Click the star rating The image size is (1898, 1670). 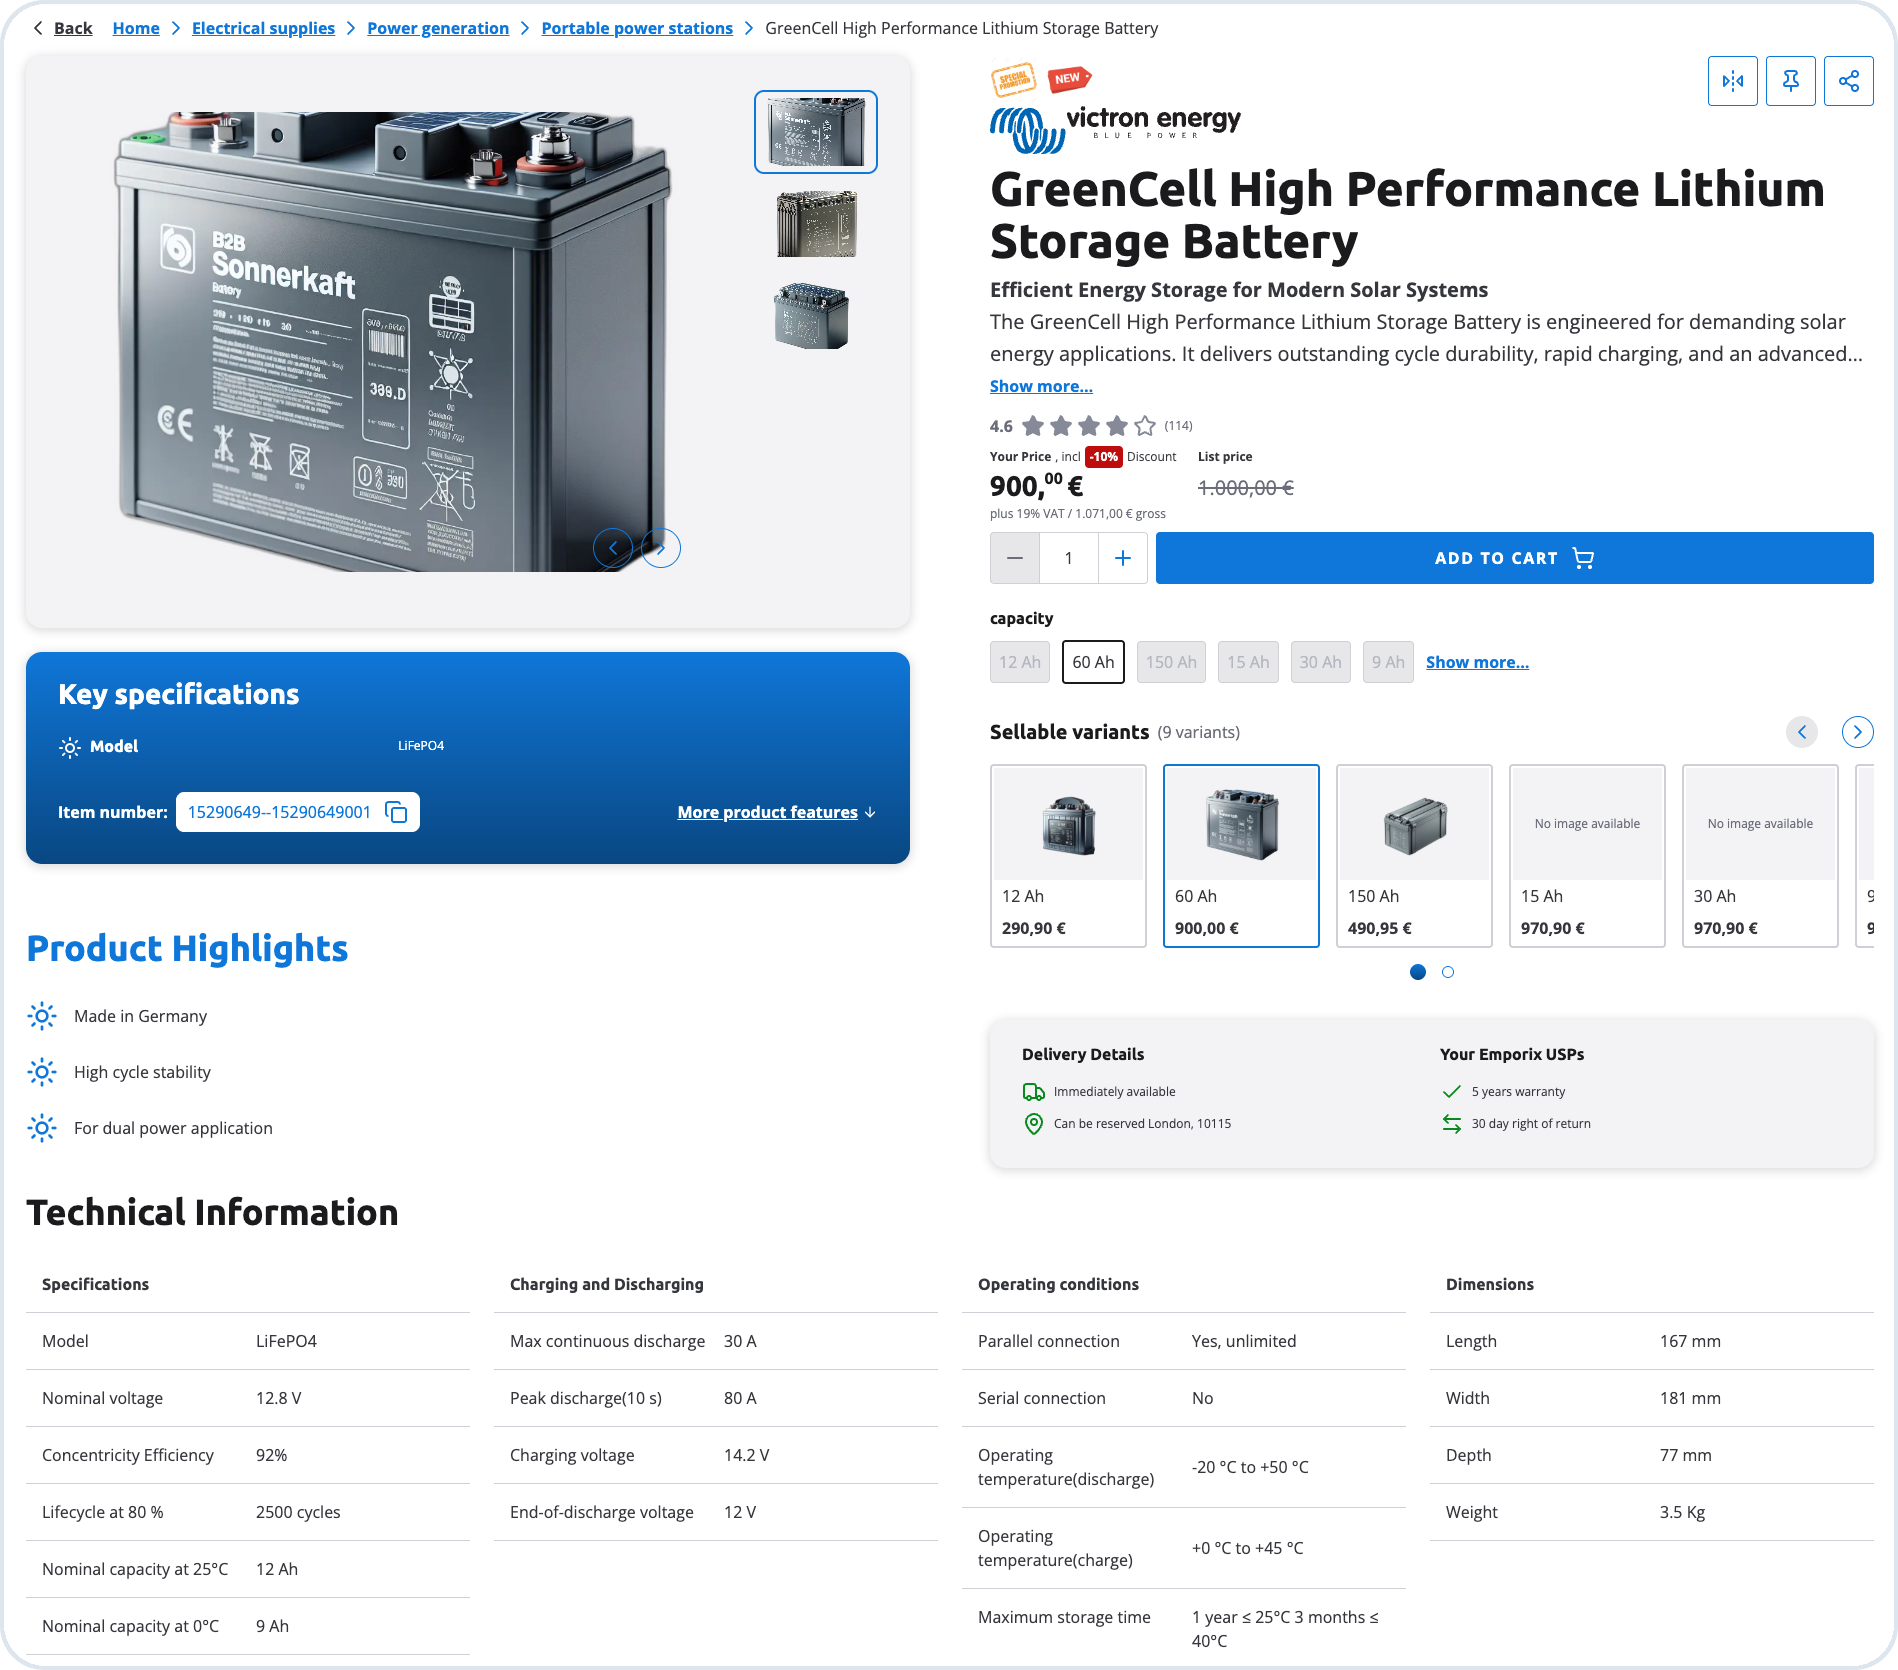[x=1089, y=426]
